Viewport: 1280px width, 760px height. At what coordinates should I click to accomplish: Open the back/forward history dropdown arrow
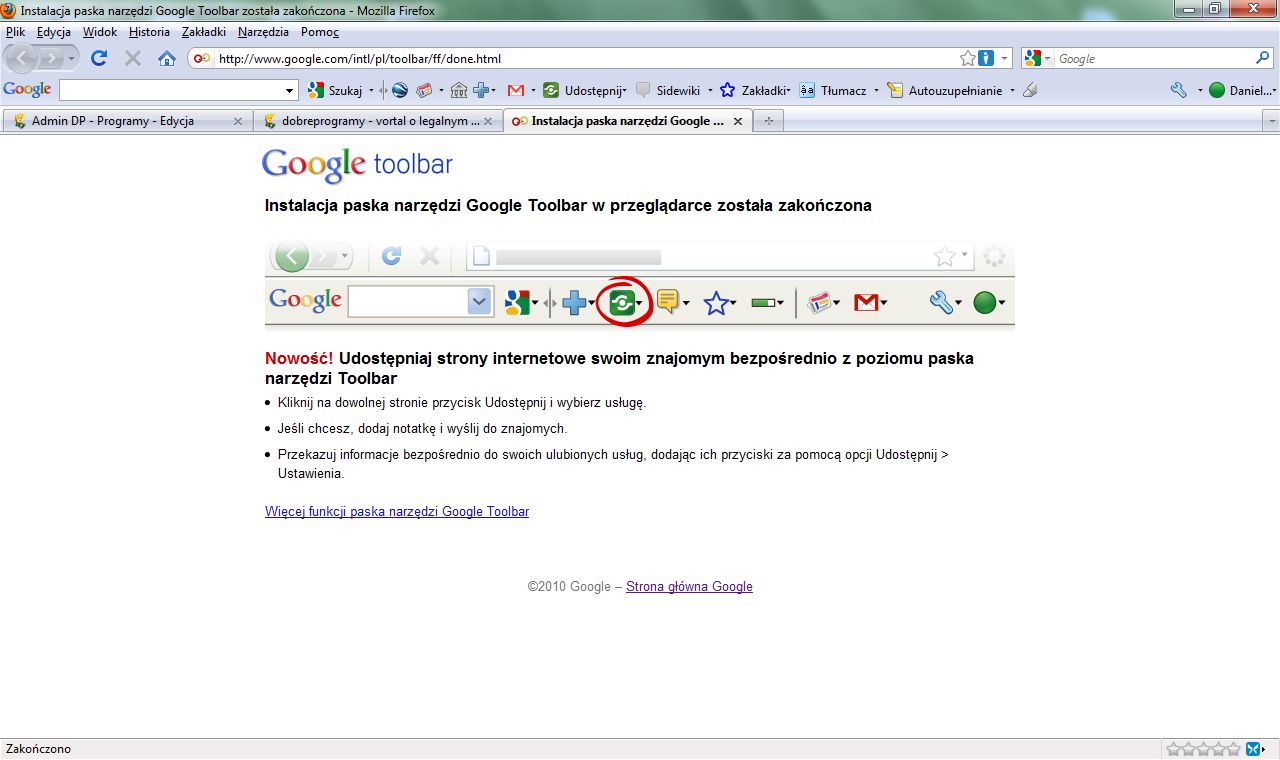click(x=71, y=59)
